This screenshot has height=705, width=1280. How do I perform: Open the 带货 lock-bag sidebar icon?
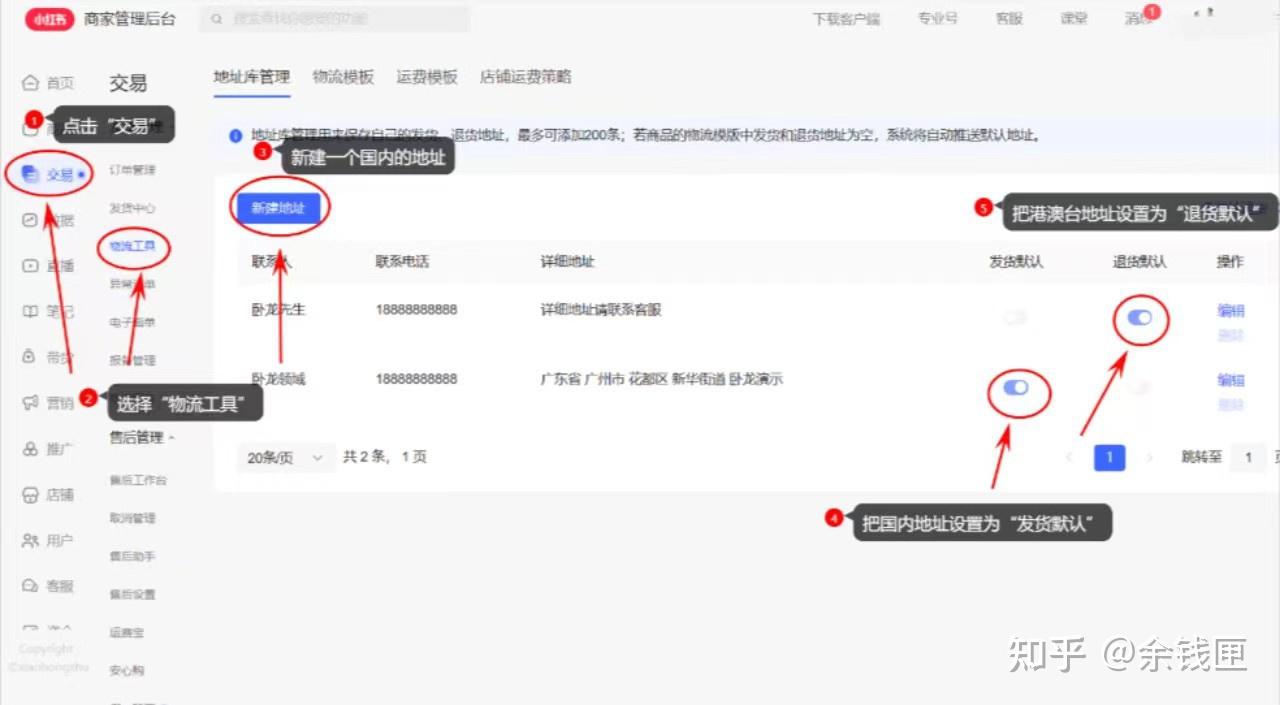tap(30, 357)
